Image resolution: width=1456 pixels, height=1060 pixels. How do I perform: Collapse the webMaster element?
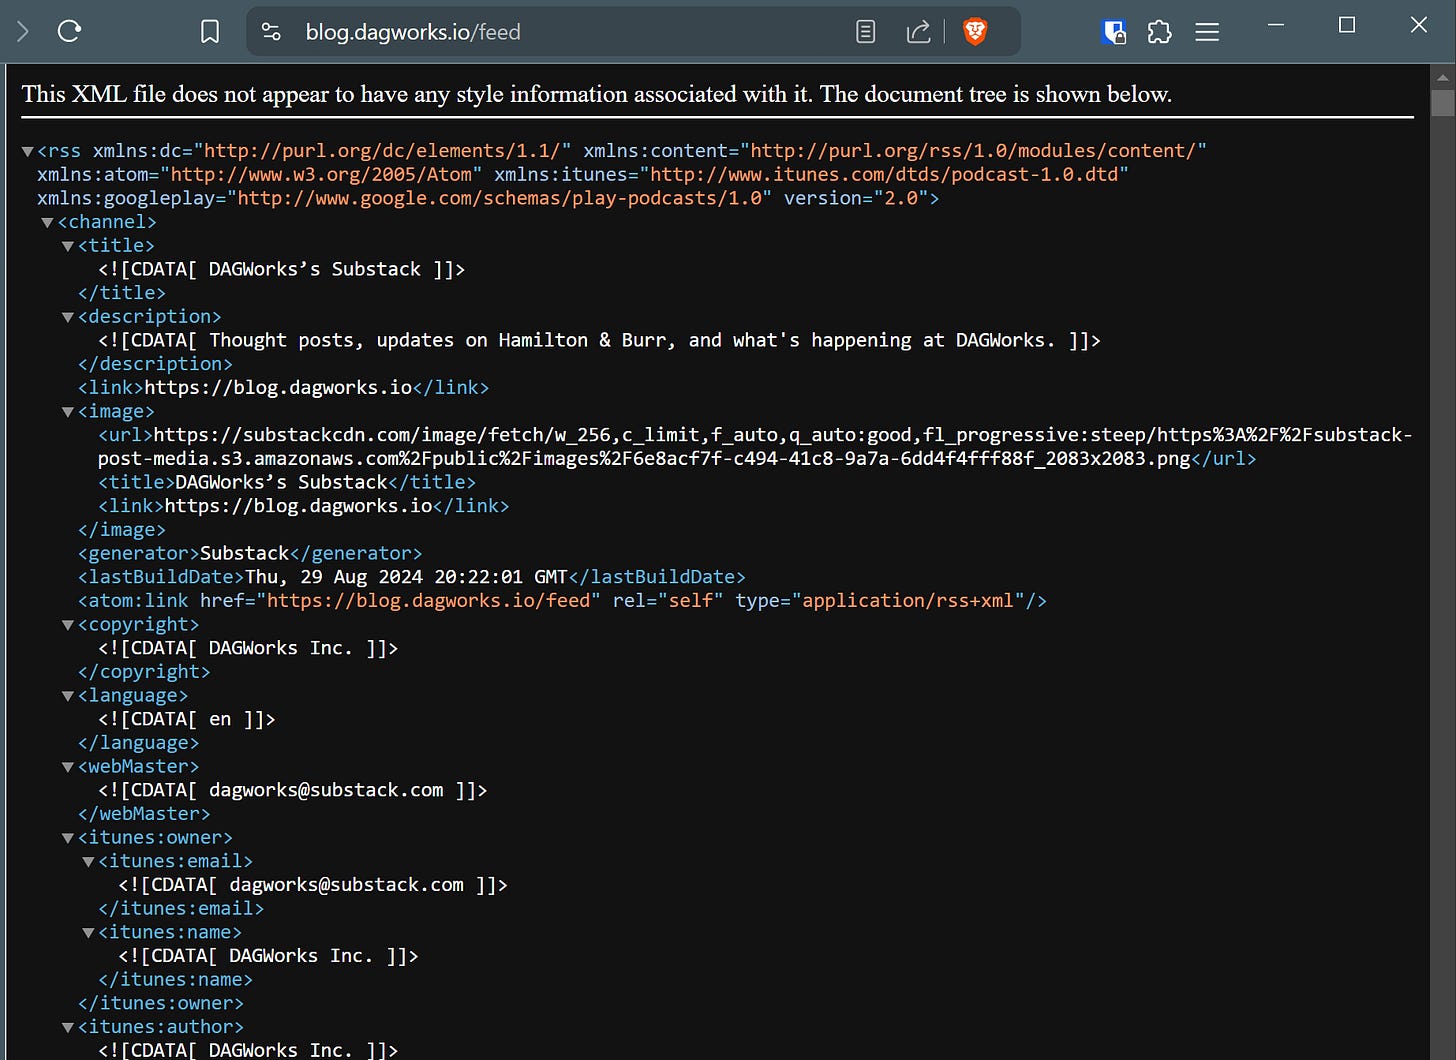[x=68, y=767]
